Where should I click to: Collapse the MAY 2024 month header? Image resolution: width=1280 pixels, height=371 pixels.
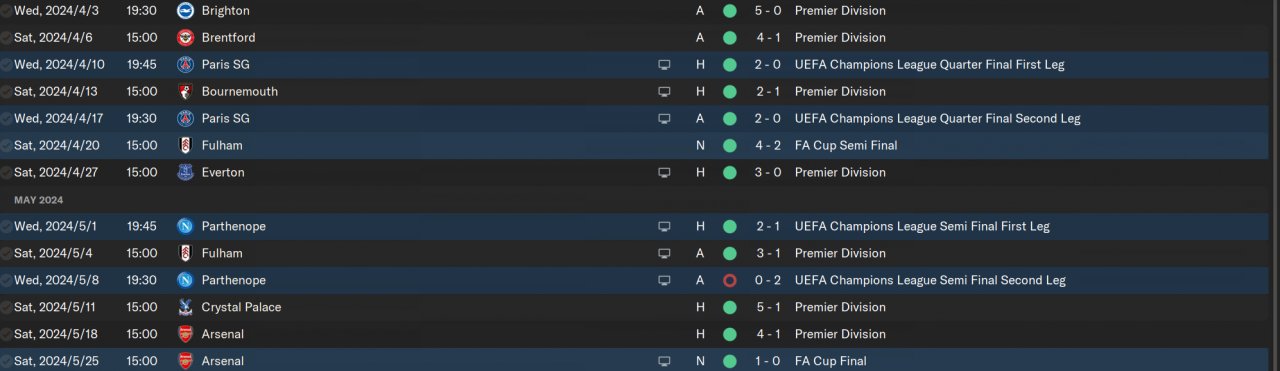point(38,200)
